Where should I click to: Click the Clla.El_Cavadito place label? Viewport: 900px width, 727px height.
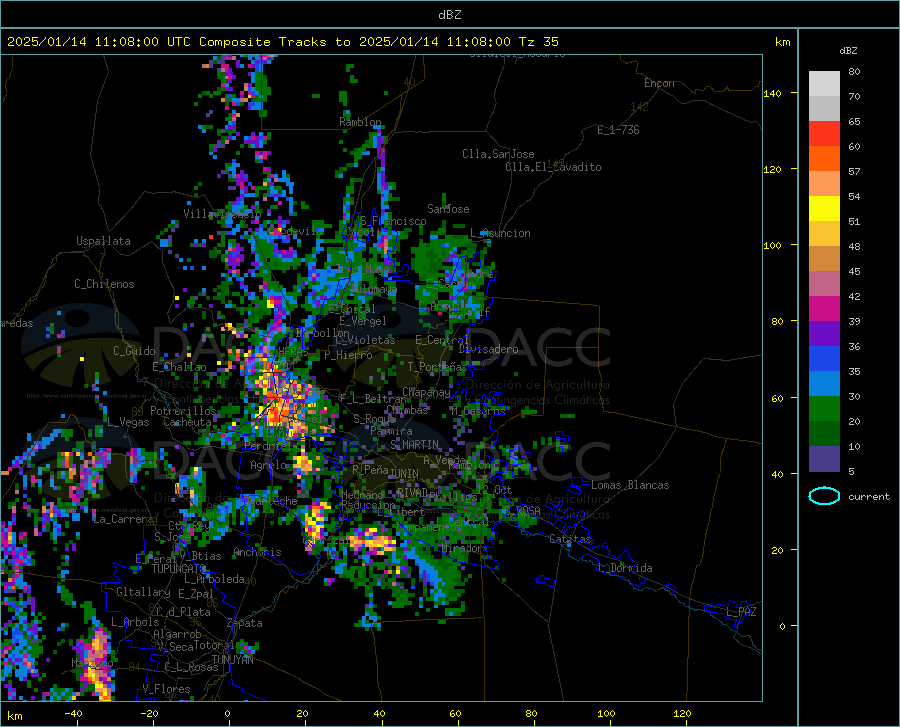pos(553,167)
